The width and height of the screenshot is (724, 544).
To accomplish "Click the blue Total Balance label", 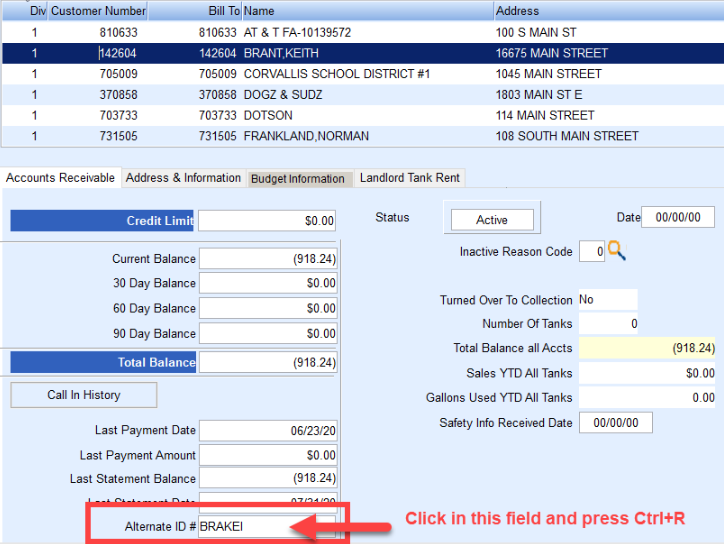I will pyautogui.click(x=103, y=363).
